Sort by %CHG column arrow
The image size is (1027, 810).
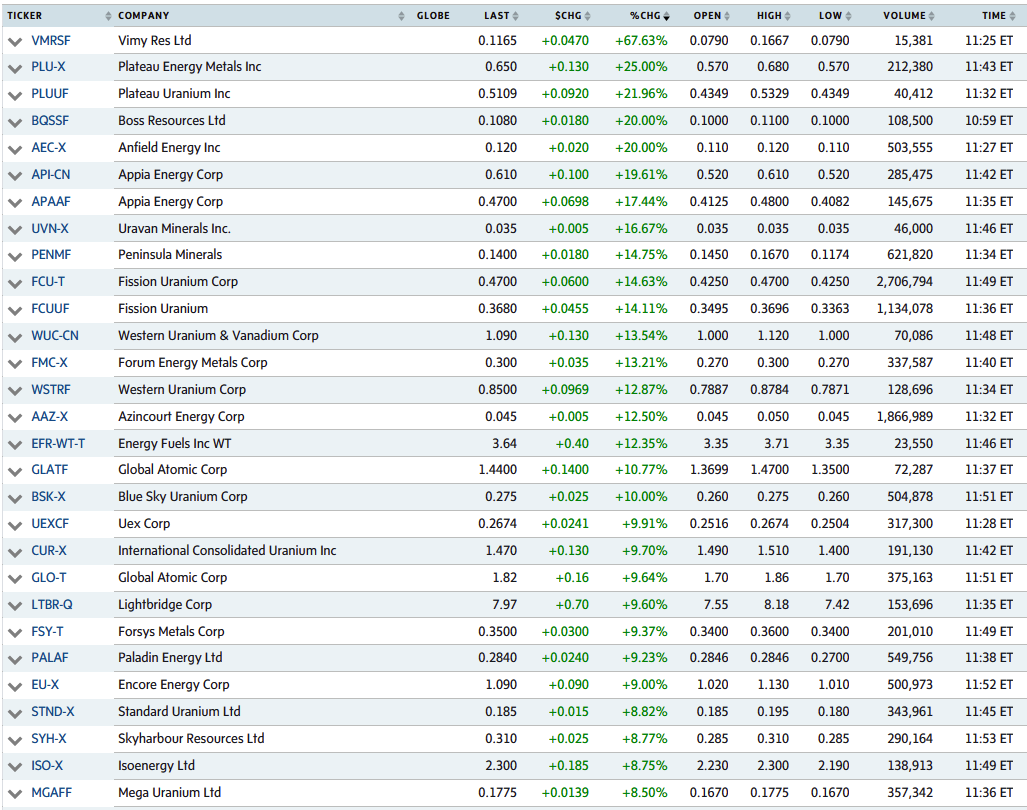click(x=667, y=16)
